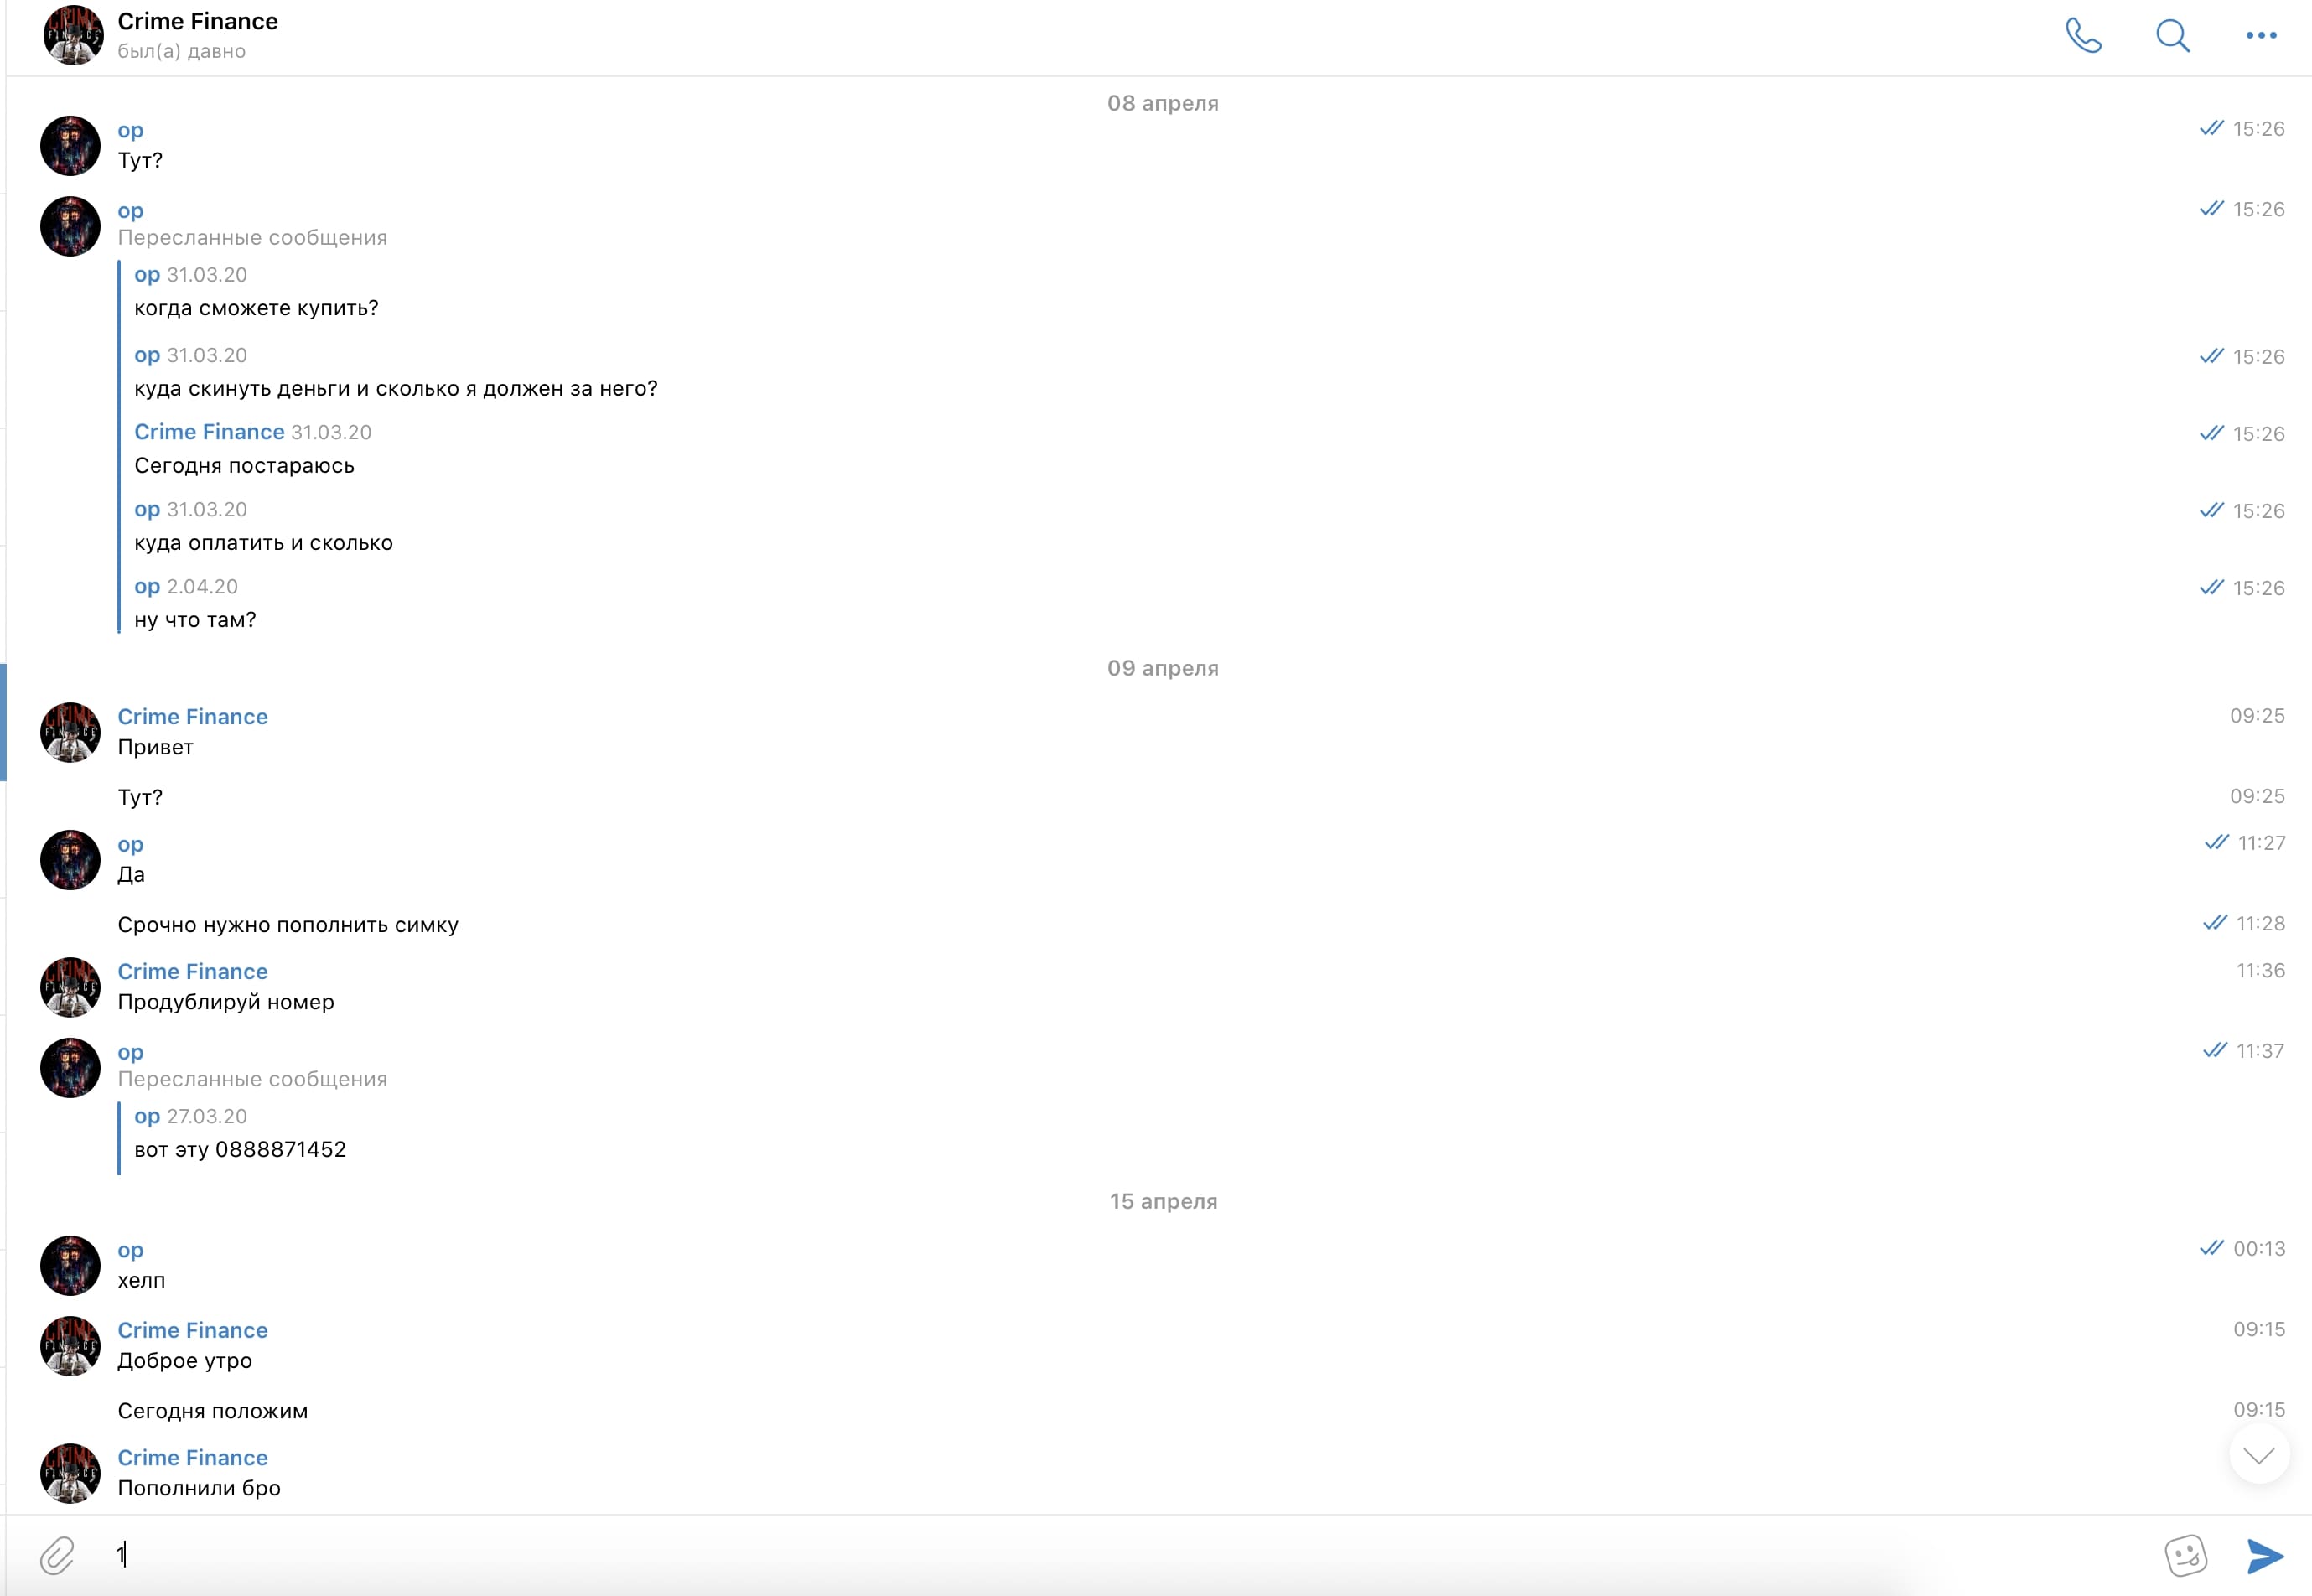This screenshot has width=2312, height=1596.
Task: Open the three-dots more actions menu
Action: coord(2261,36)
